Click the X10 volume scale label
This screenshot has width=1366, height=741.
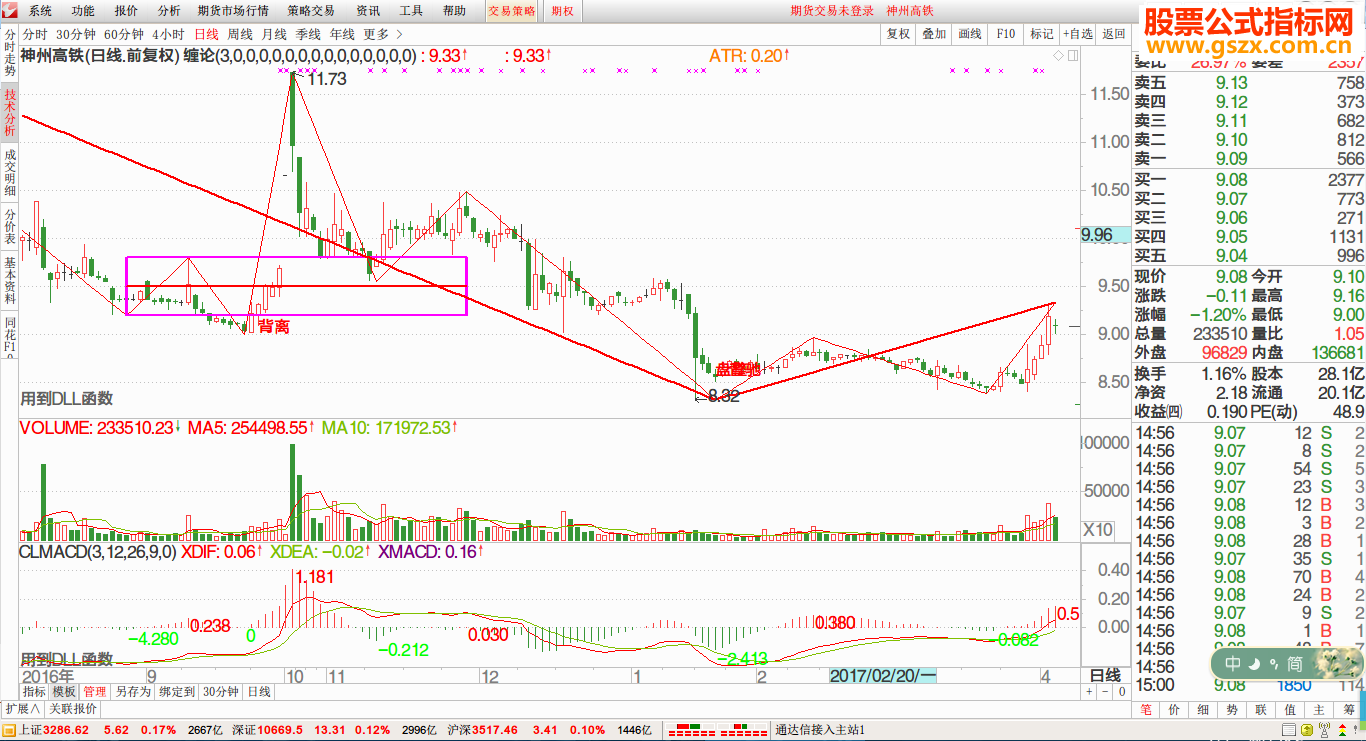1099,529
